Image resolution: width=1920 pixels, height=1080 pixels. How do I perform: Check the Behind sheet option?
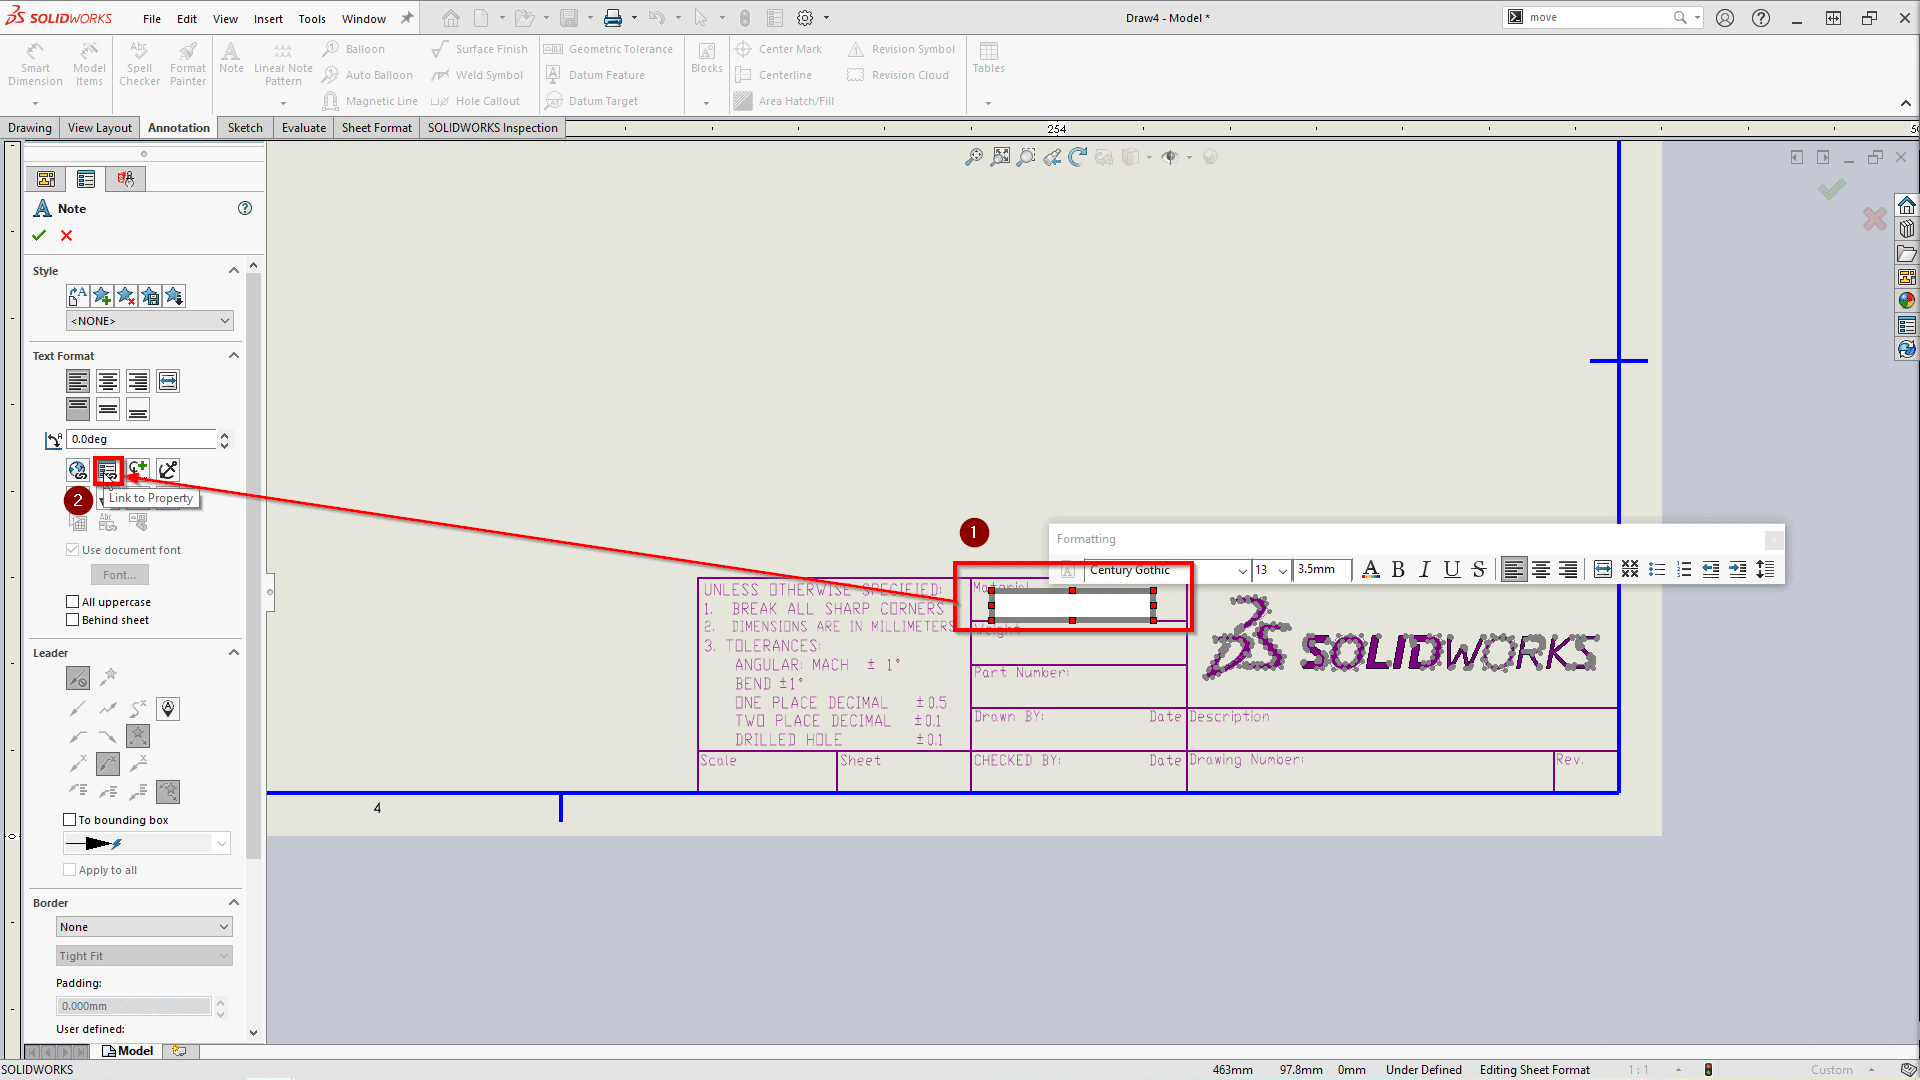point(72,620)
